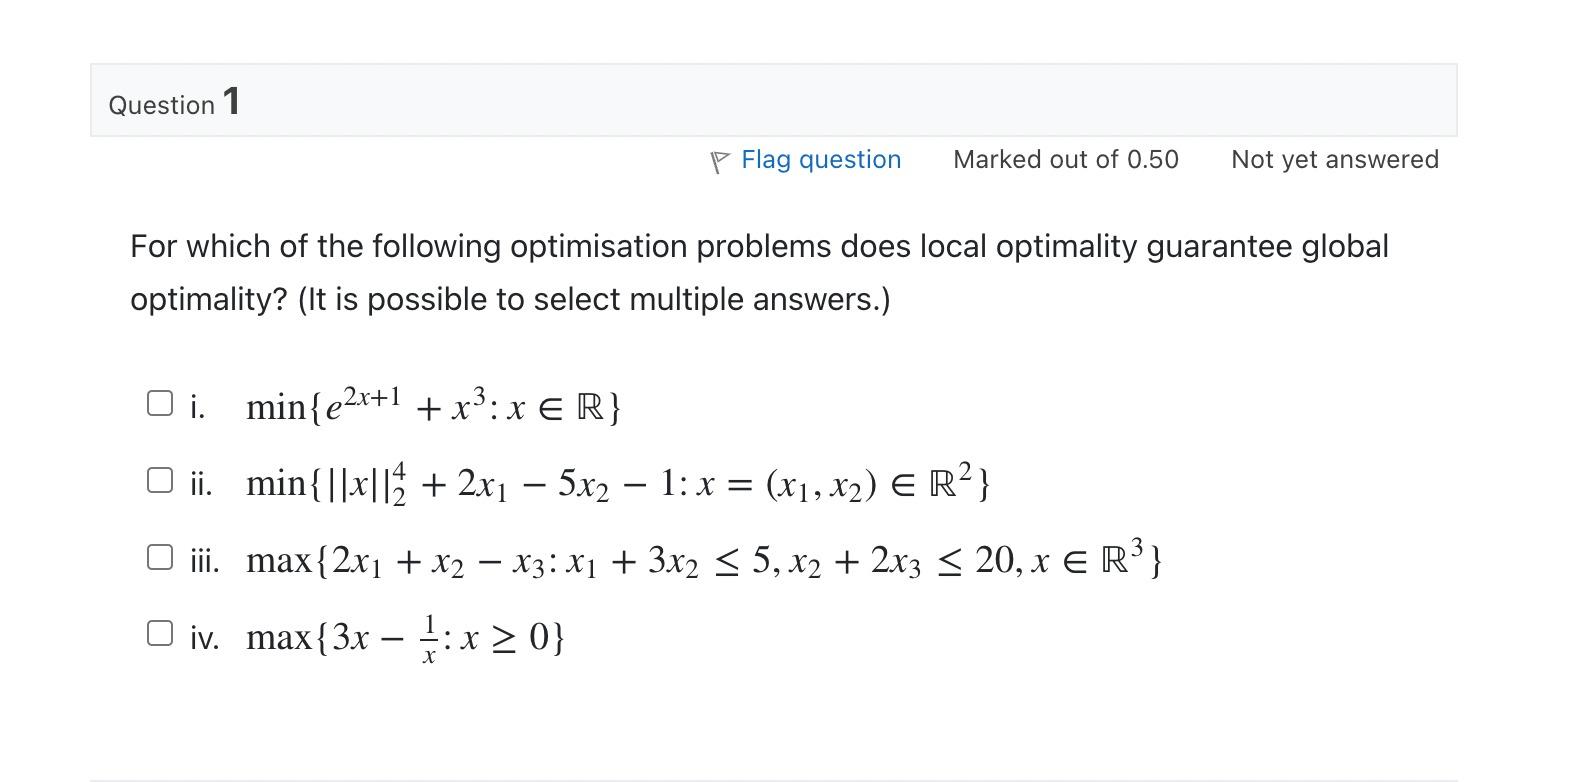
Task: Check the option iii checkbox
Action: [x=160, y=556]
